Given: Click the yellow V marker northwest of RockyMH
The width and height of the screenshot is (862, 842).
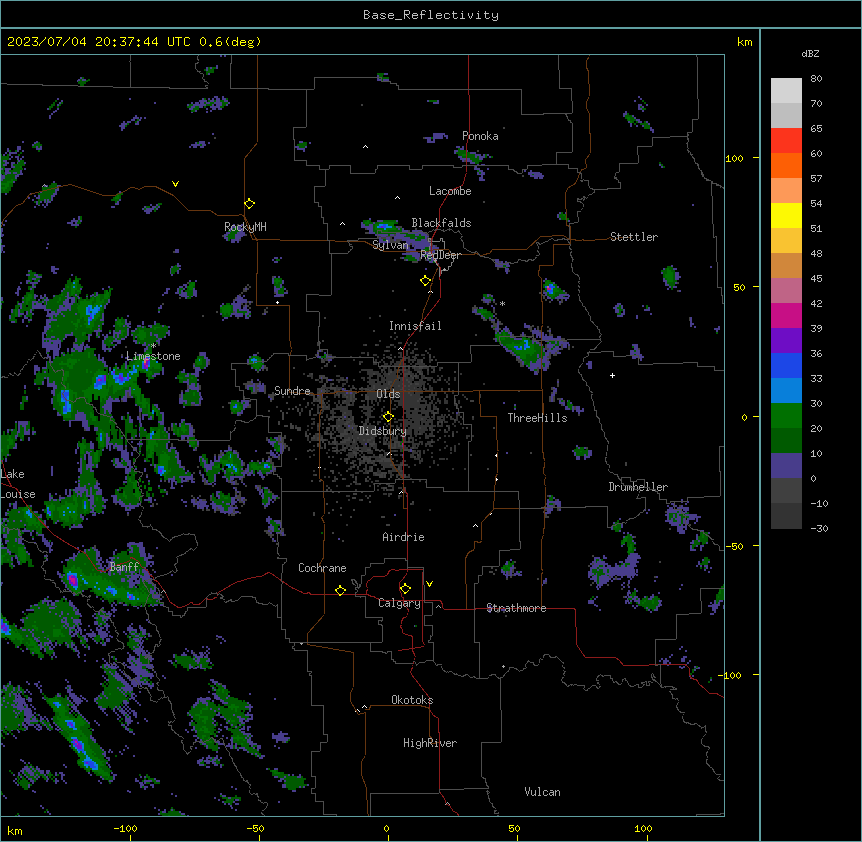Looking at the screenshot, I should (x=175, y=184).
